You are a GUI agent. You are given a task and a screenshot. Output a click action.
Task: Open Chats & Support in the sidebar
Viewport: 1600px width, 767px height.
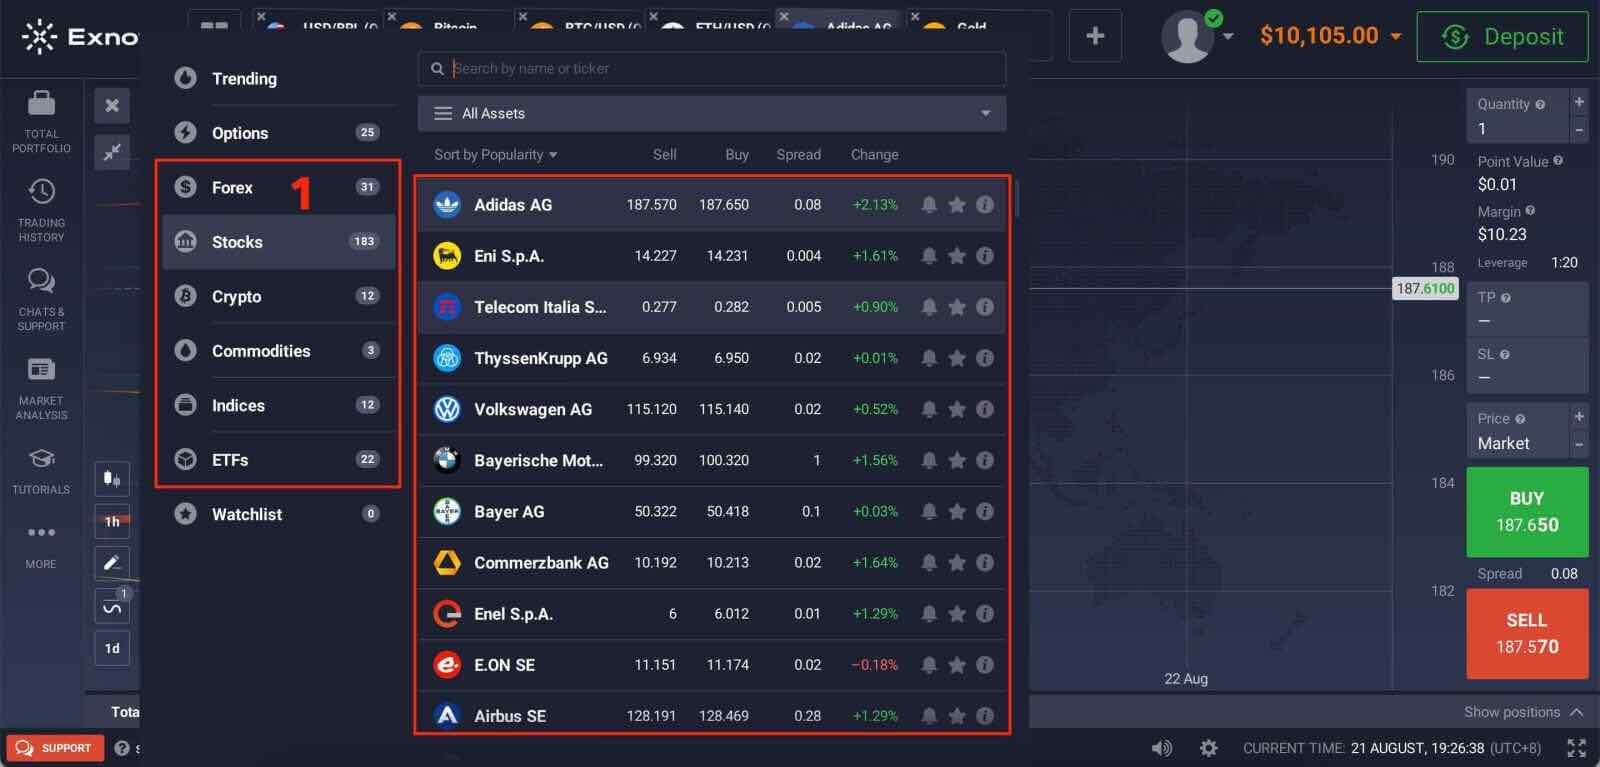[x=41, y=298]
